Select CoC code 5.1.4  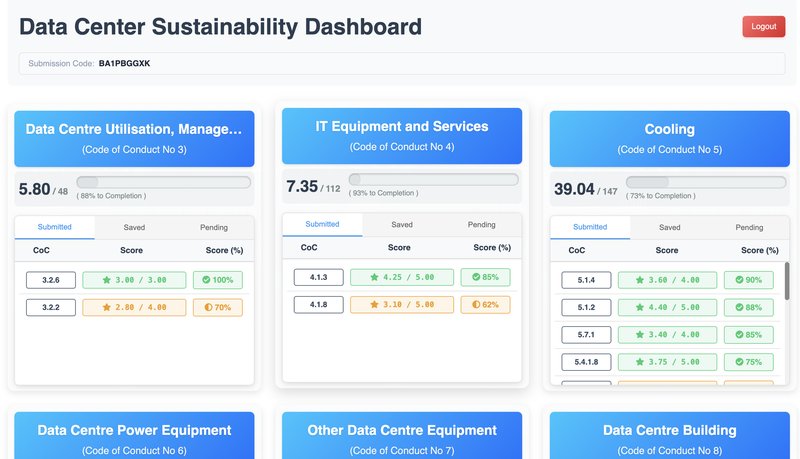[x=587, y=280]
